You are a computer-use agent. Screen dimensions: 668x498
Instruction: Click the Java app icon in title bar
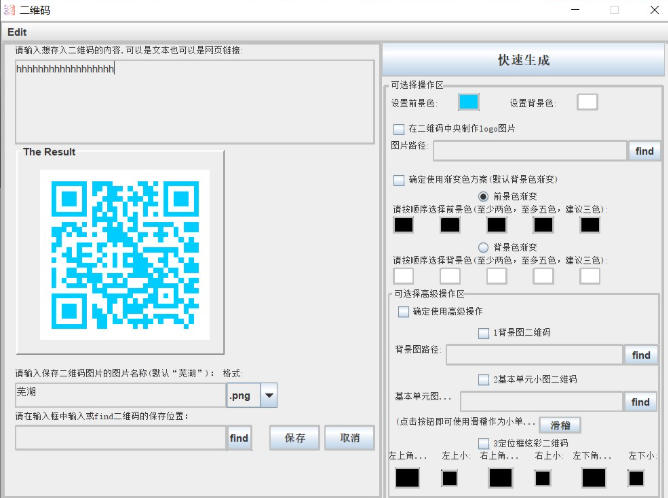pos(9,9)
